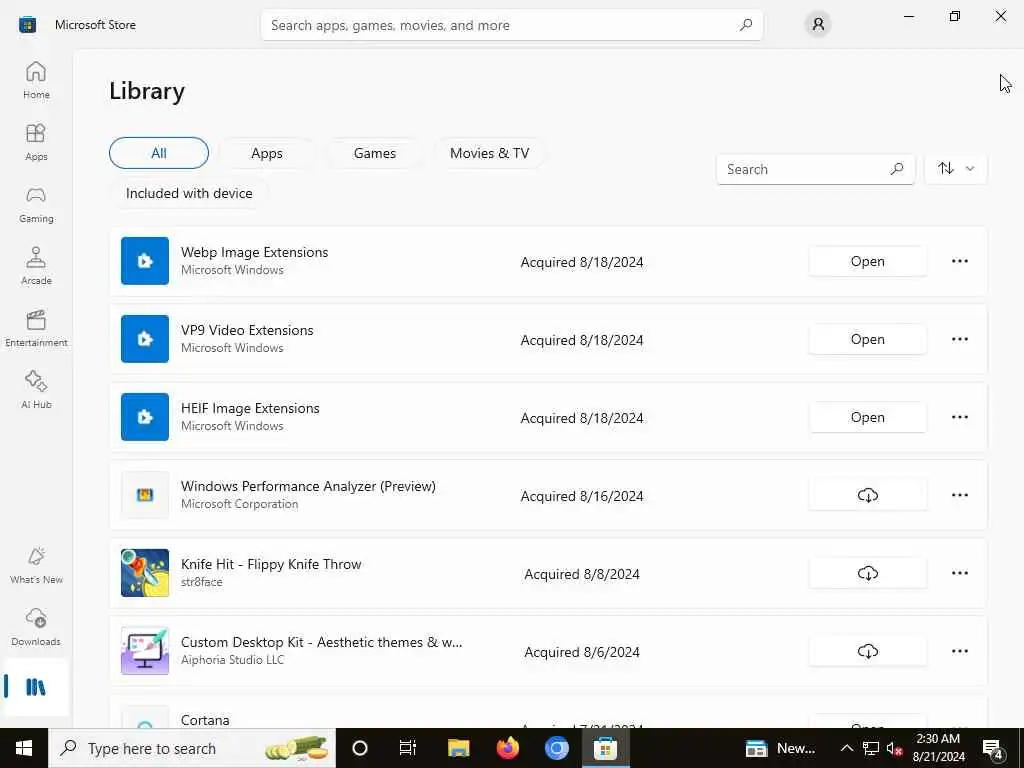
Task: Click the HEIF Image Extensions title
Action: pyautogui.click(x=250, y=408)
